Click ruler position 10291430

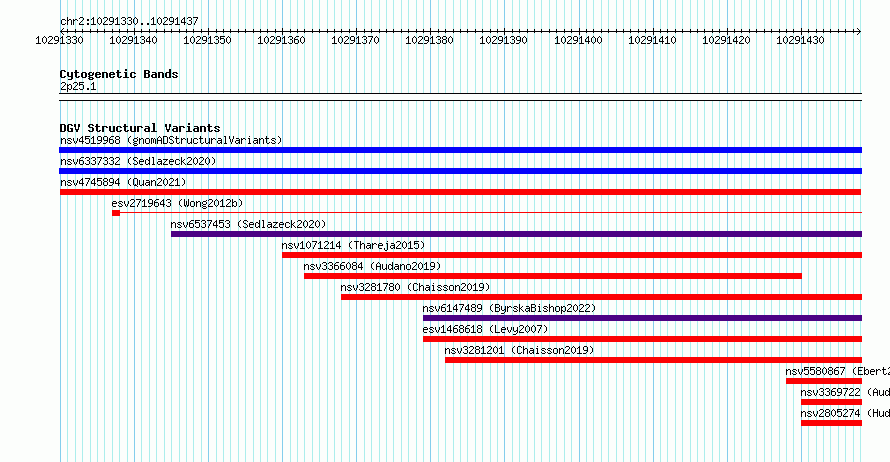coord(800,40)
